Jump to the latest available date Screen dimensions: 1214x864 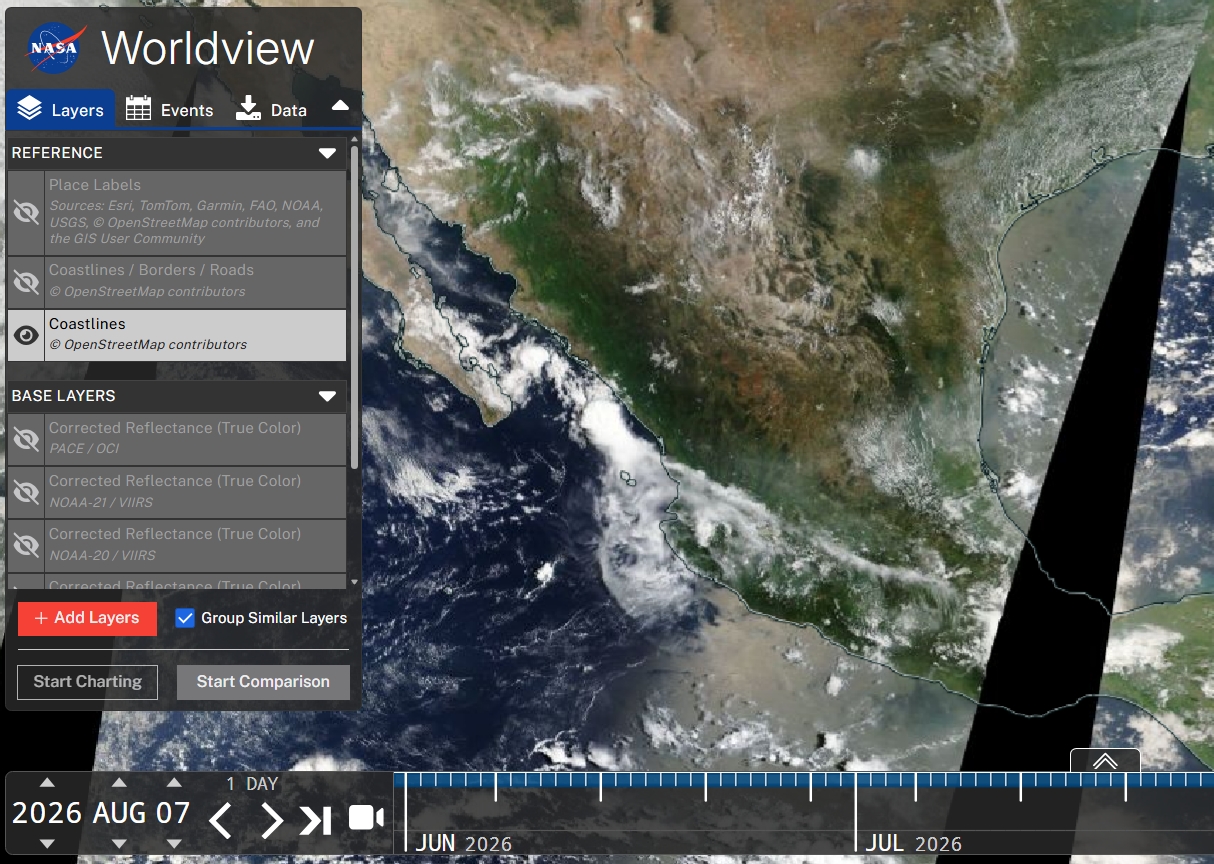point(315,820)
